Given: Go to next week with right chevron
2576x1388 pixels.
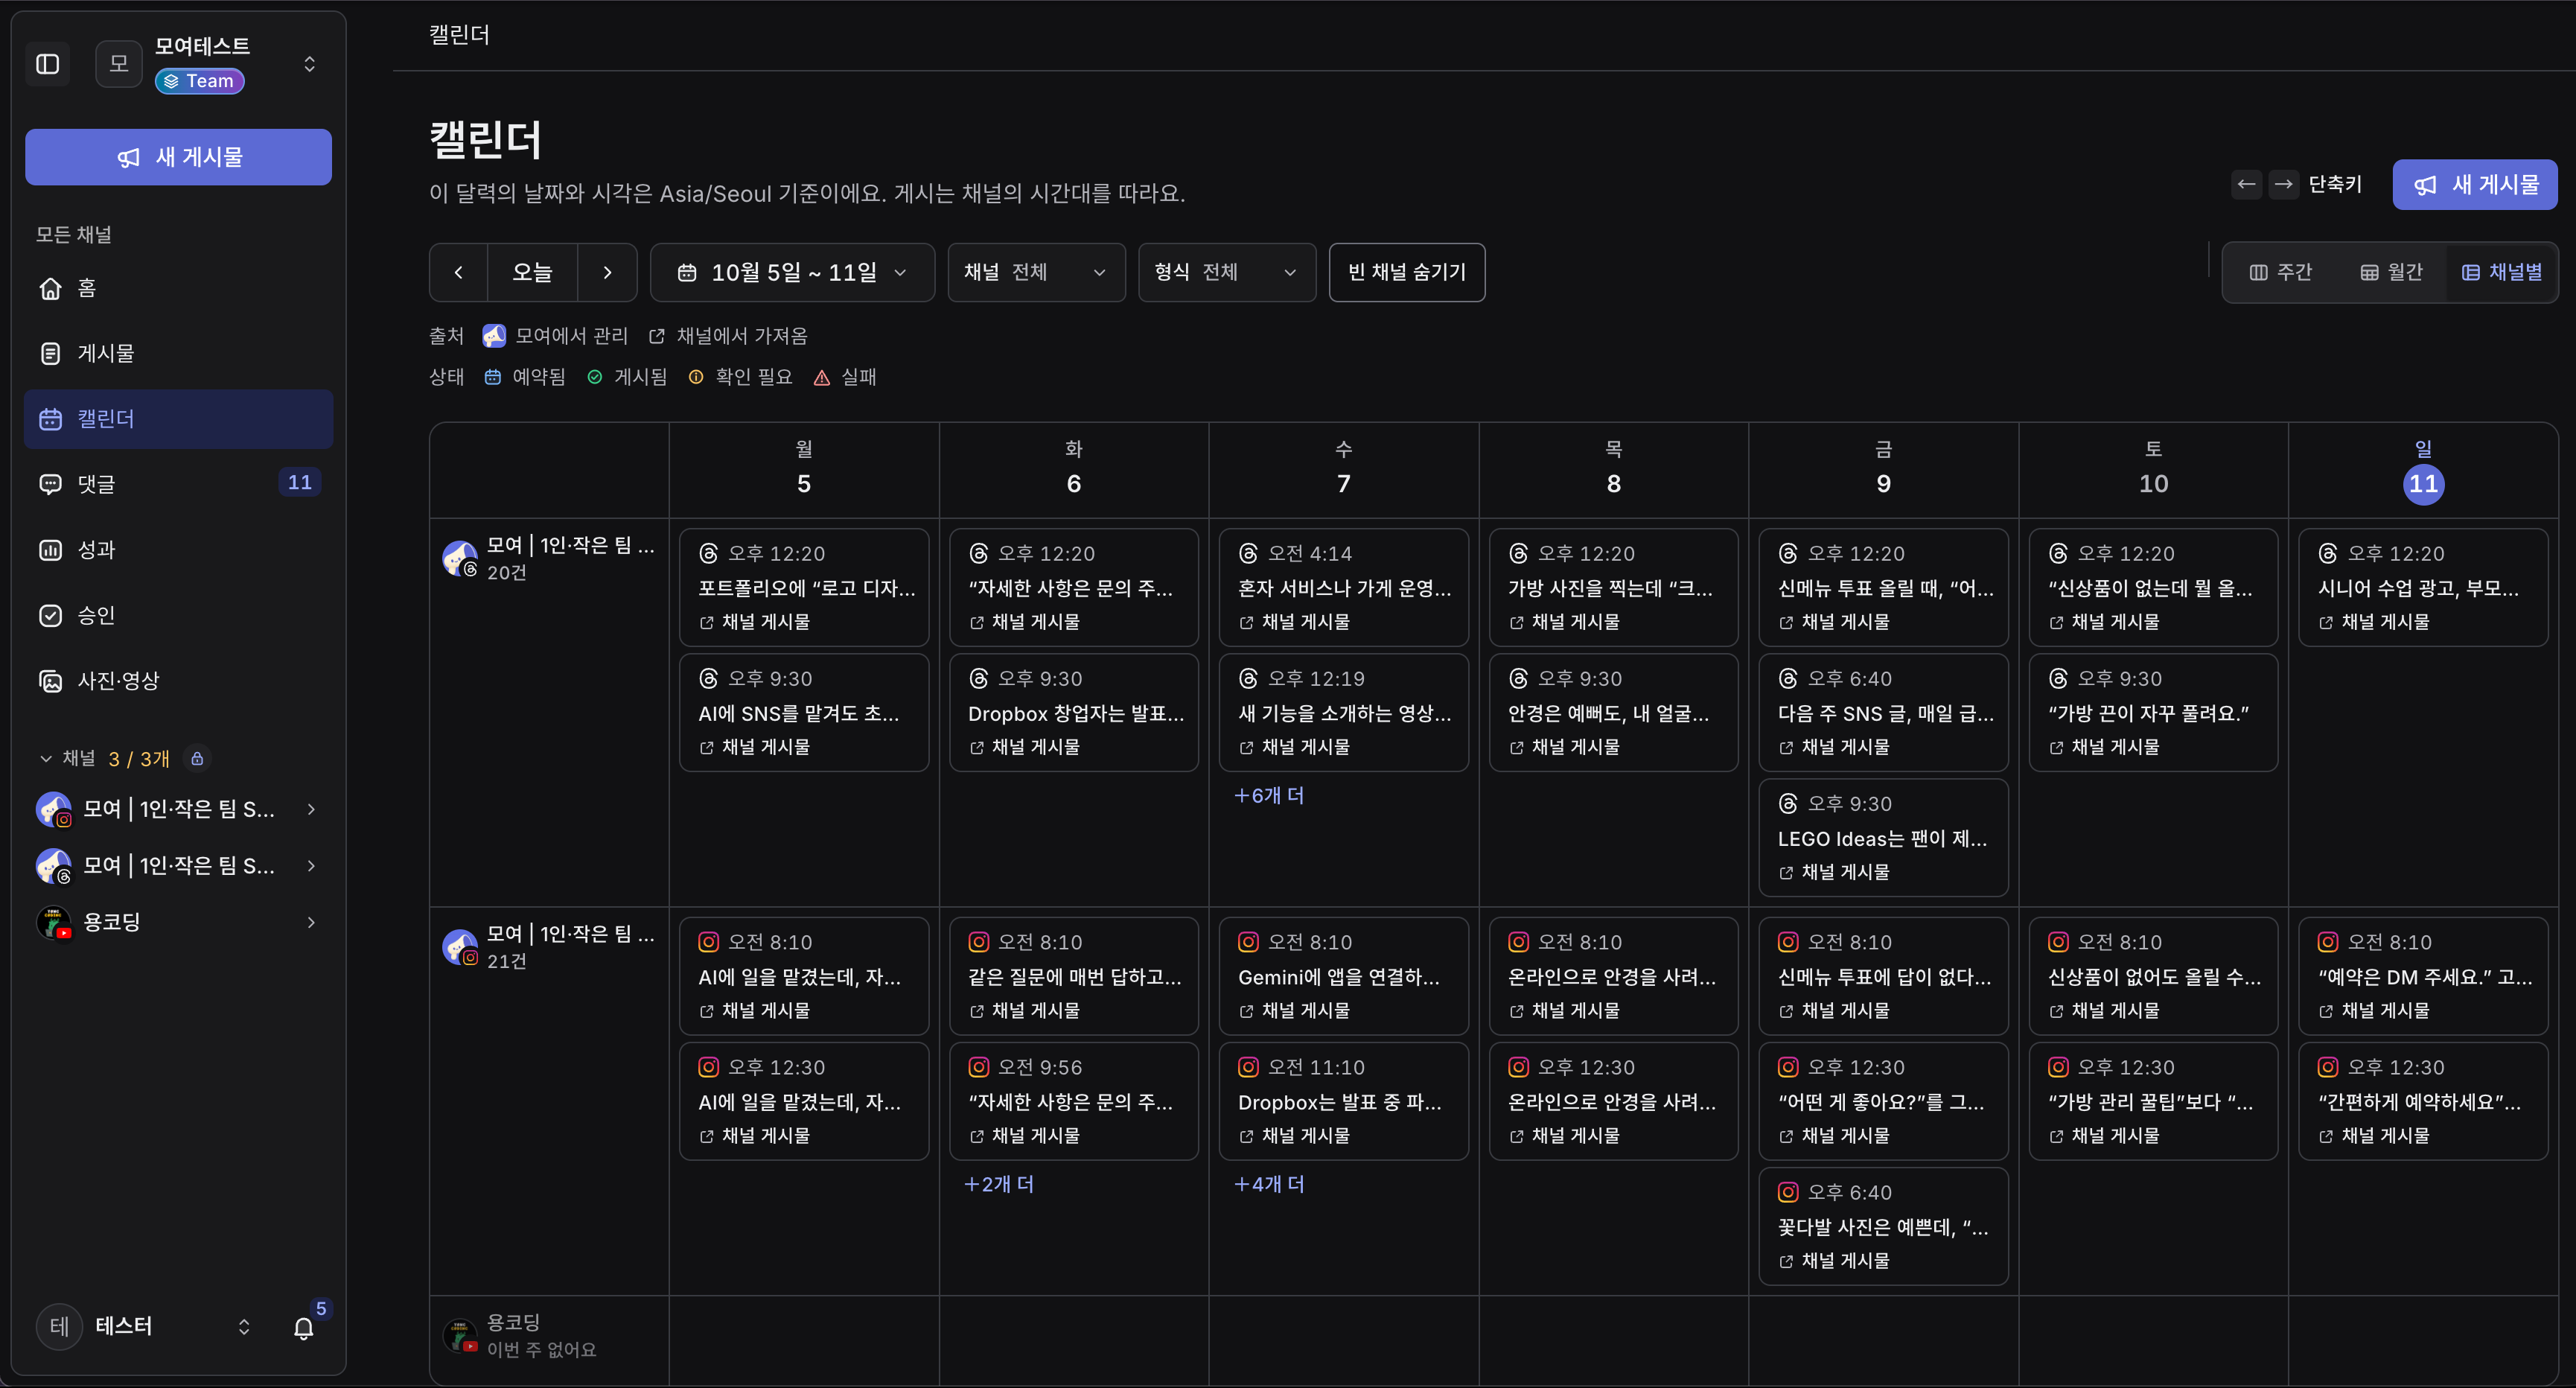Looking at the screenshot, I should pos(607,272).
